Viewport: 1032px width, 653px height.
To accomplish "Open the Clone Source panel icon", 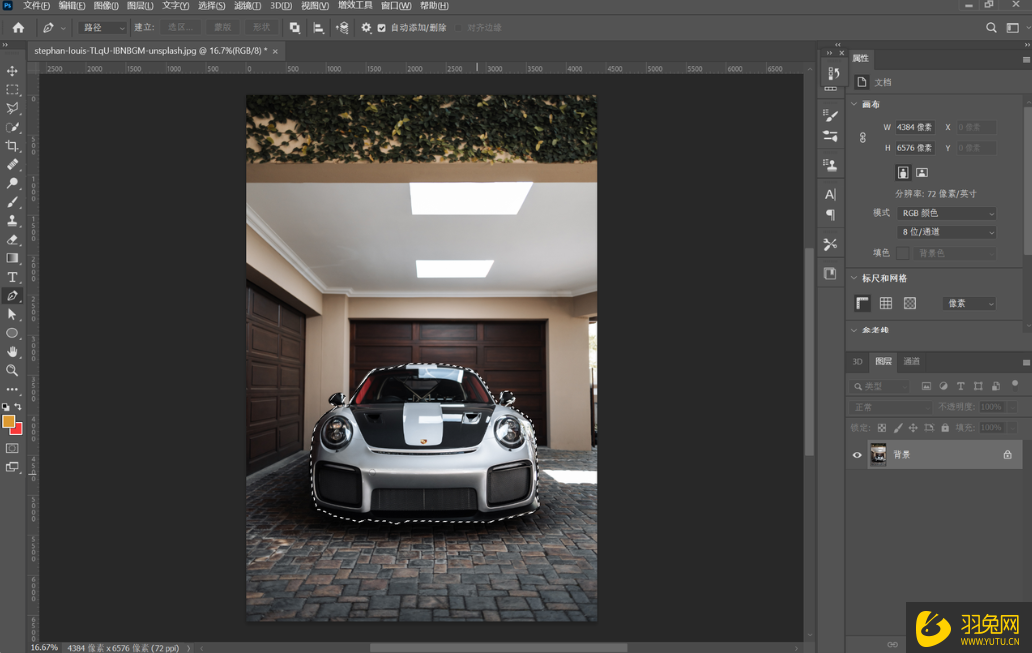I will tap(831, 165).
